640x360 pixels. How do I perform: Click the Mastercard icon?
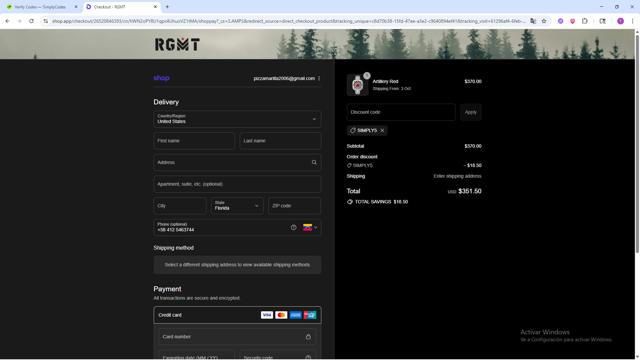281,315
